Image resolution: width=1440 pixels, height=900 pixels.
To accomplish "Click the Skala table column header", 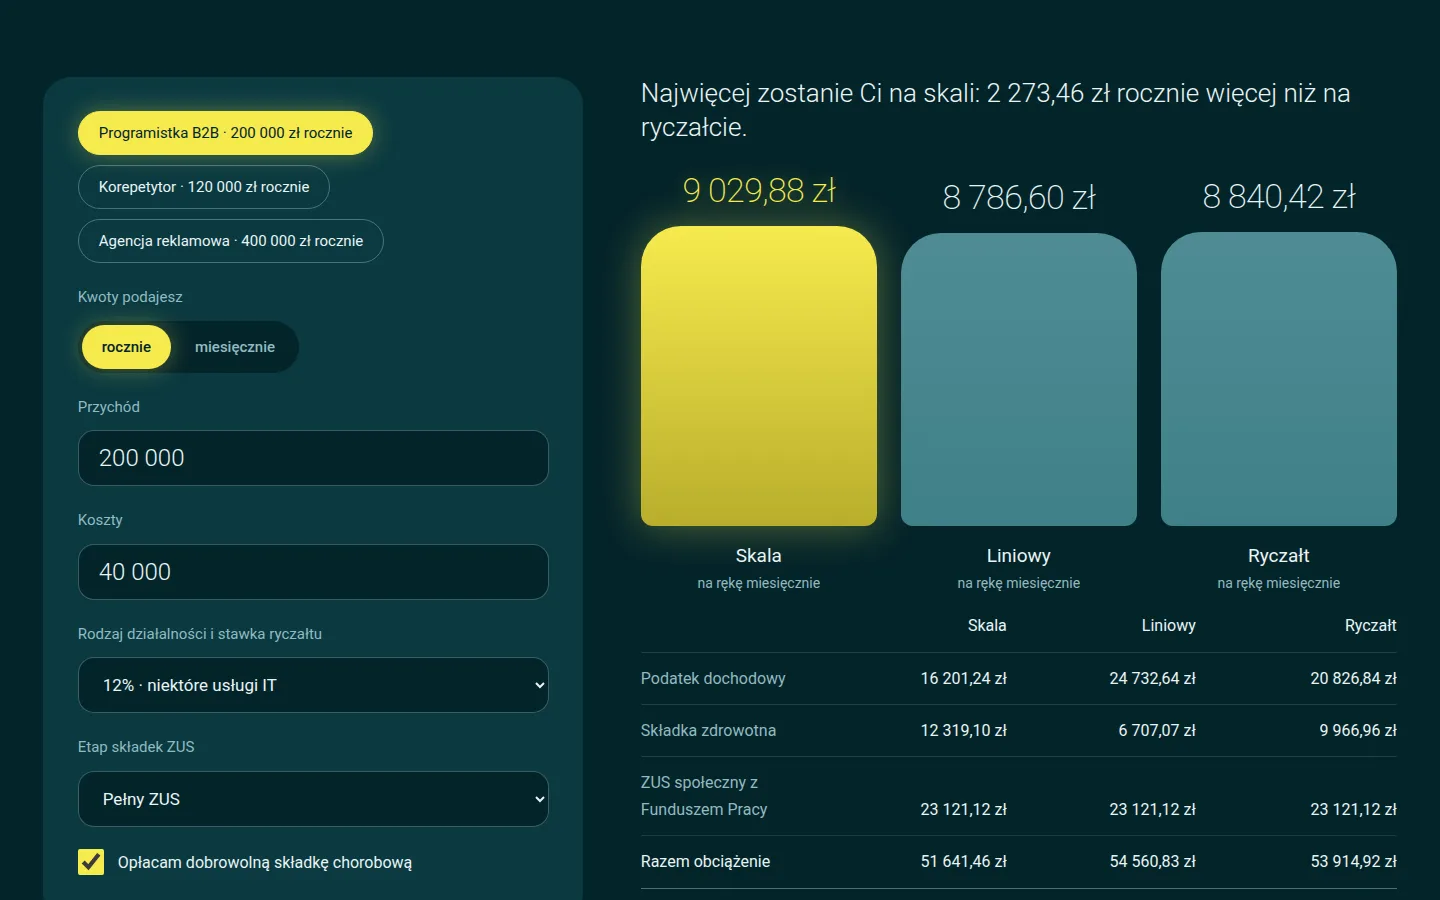I will coord(987,625).
